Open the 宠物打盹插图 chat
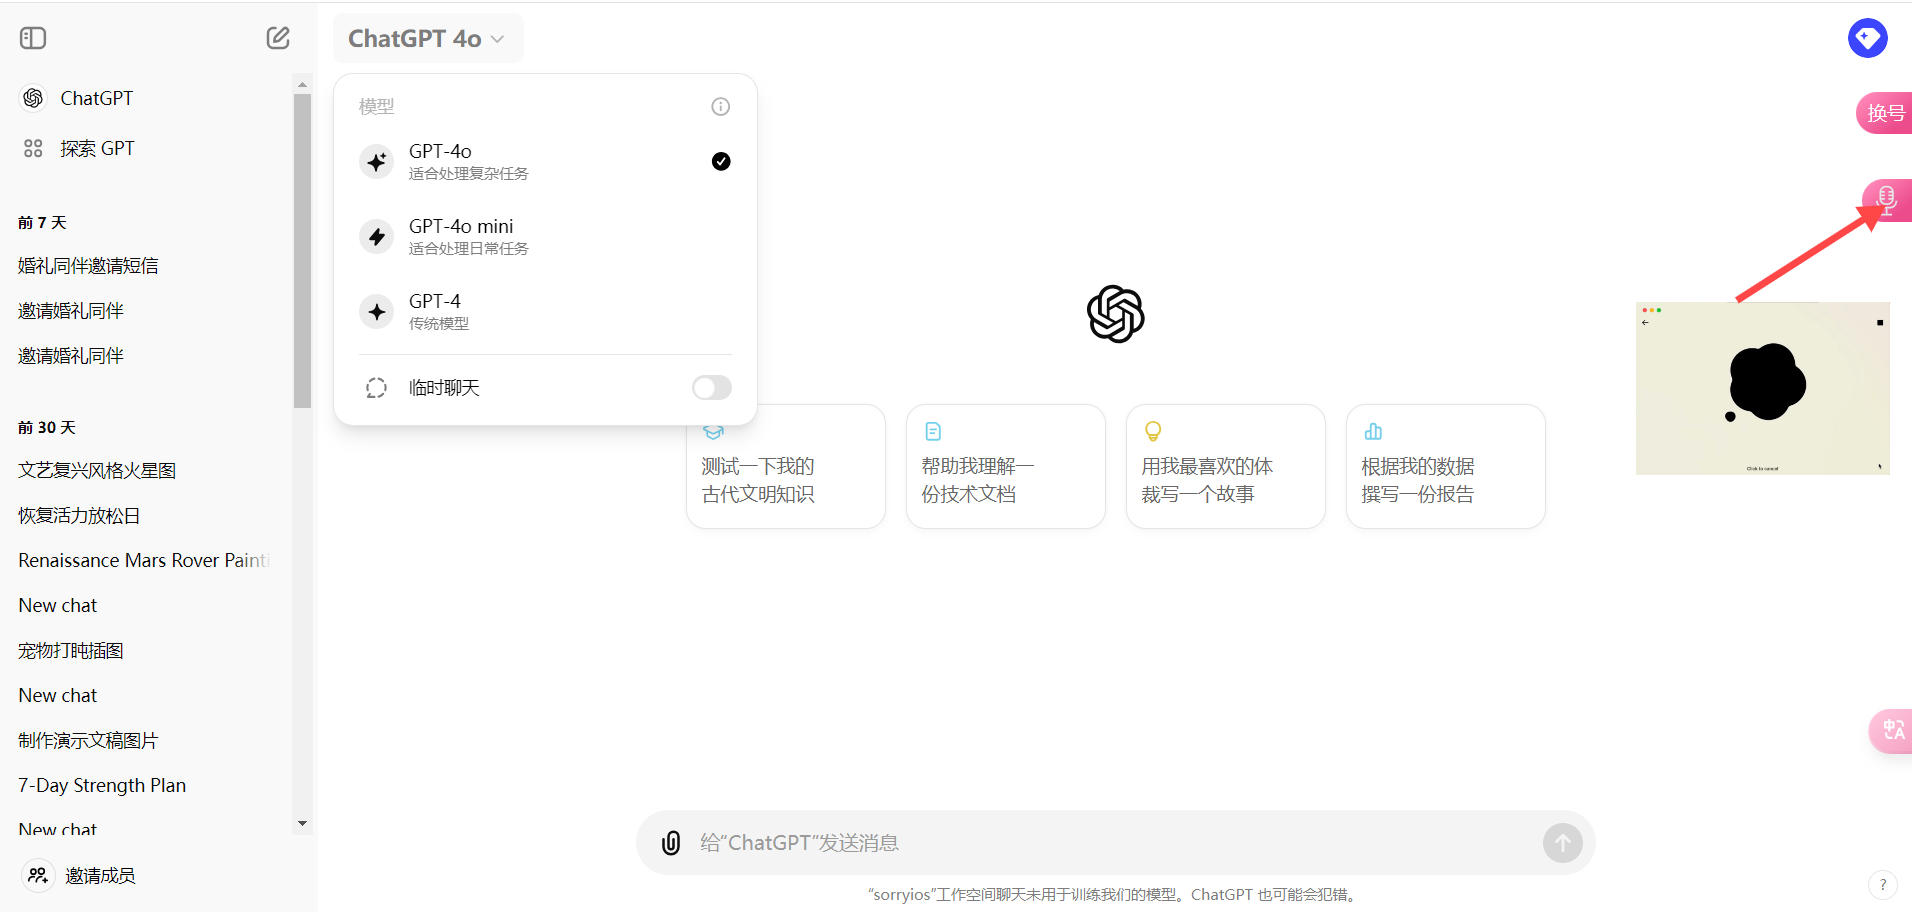The width and height of the screenshot is (1912, 912). [x=70, y=651]
